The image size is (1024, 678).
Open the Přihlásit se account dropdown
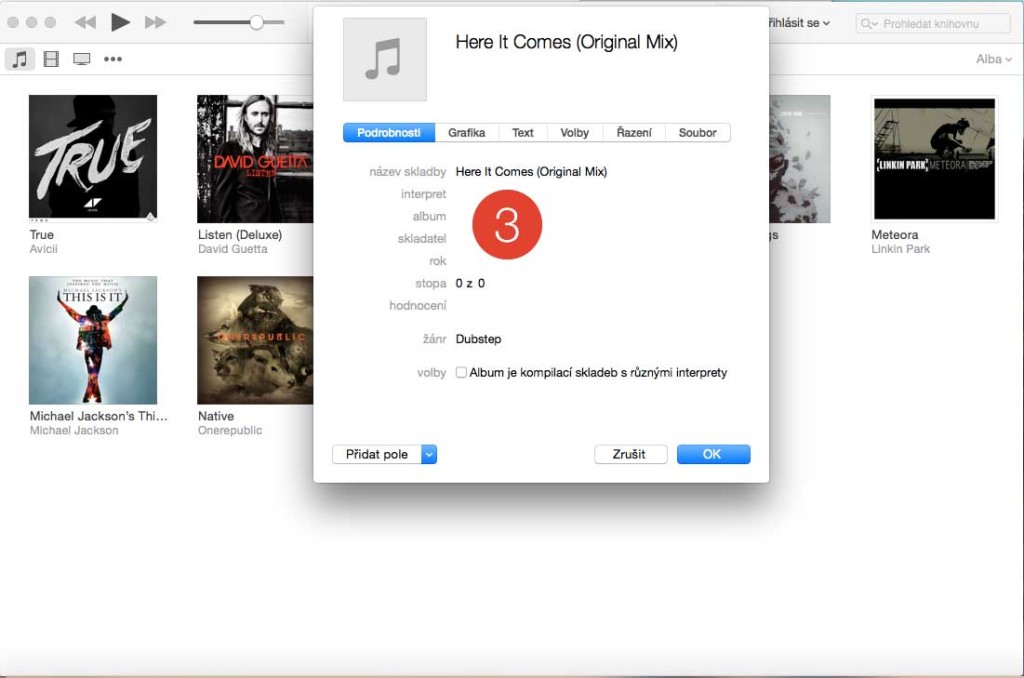pos(799,23)
